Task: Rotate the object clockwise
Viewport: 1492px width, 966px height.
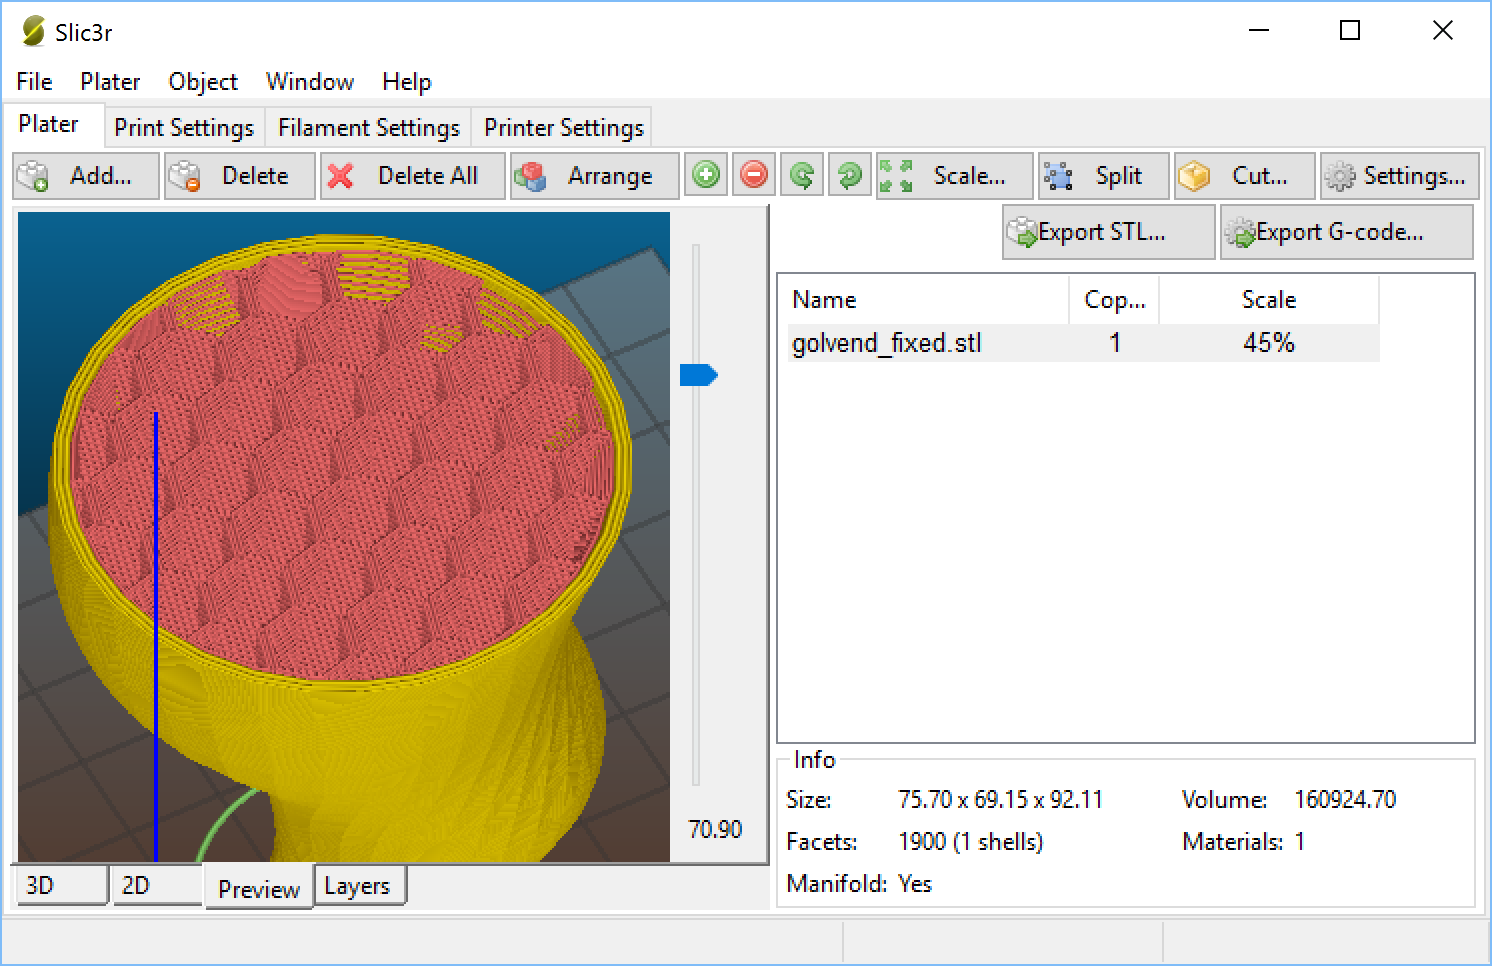Action: (x=849, y=175)
